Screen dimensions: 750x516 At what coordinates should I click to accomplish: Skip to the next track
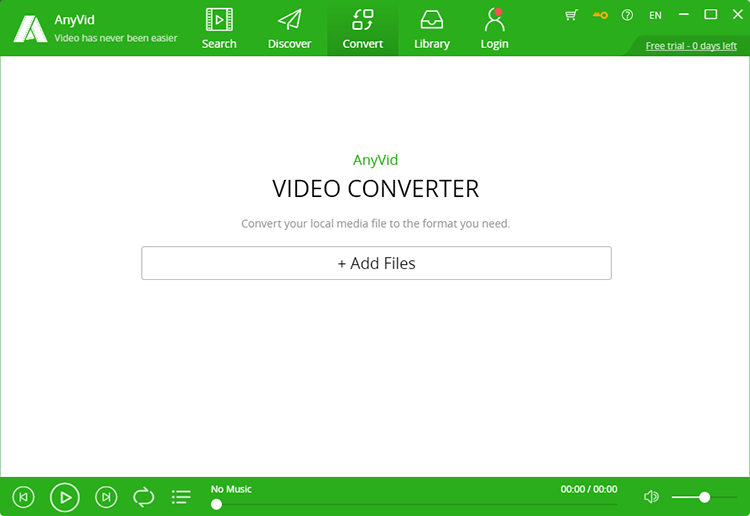point(106,497)
